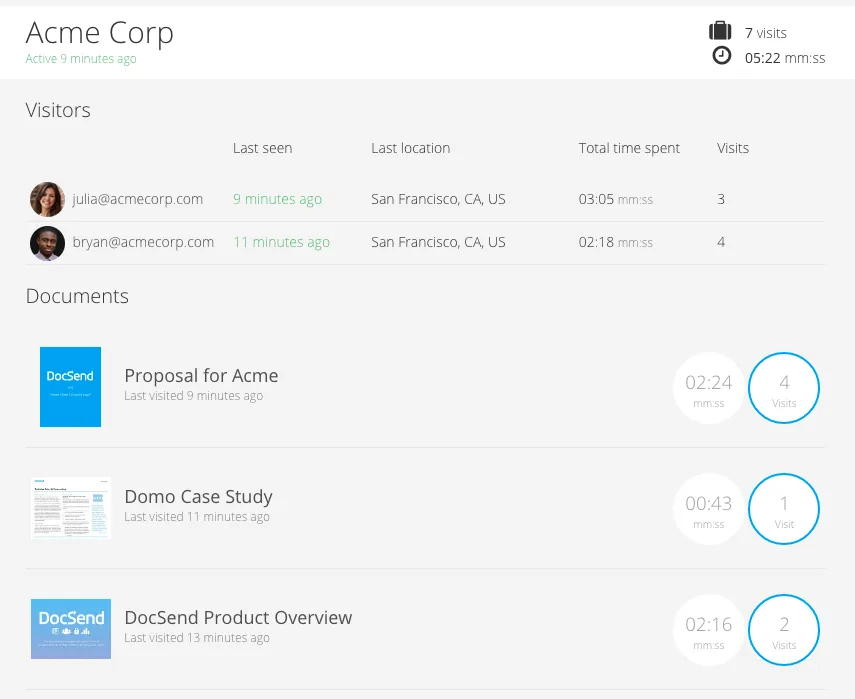Click the 00:43 time circle
Viewport: 855px width, 699px height.
pyautogui.click(x=708, y=509)
